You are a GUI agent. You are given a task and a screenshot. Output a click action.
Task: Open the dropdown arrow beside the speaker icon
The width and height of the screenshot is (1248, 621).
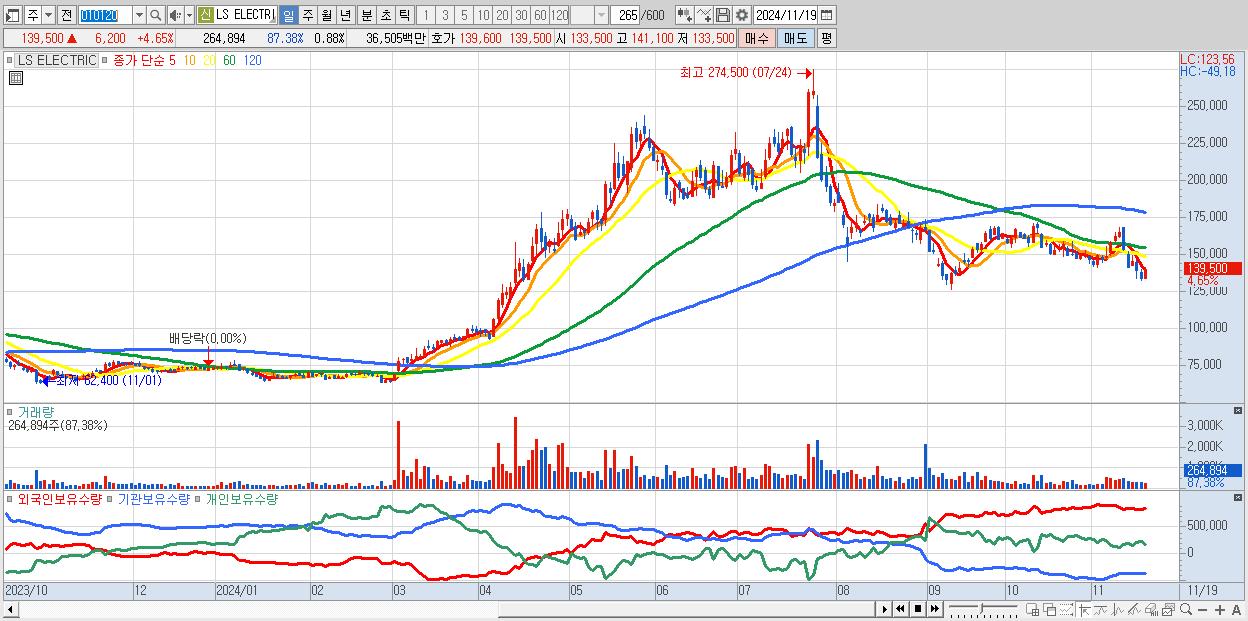point(189,15)
